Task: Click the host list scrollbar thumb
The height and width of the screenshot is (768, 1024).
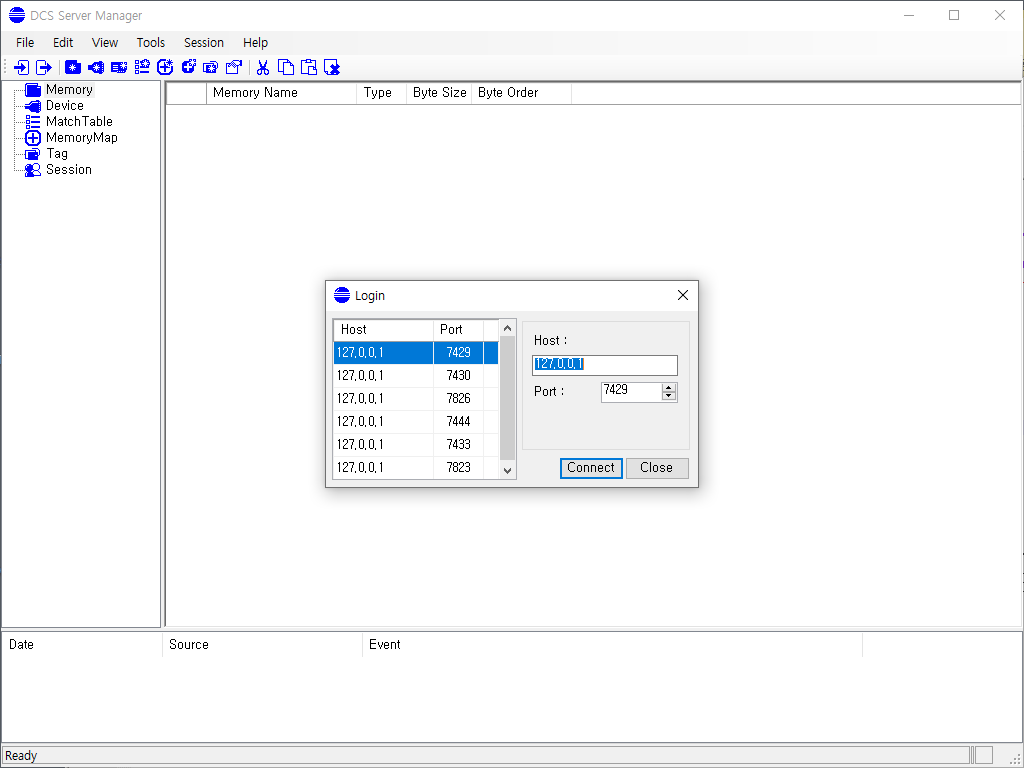Action: coord(507,398)
